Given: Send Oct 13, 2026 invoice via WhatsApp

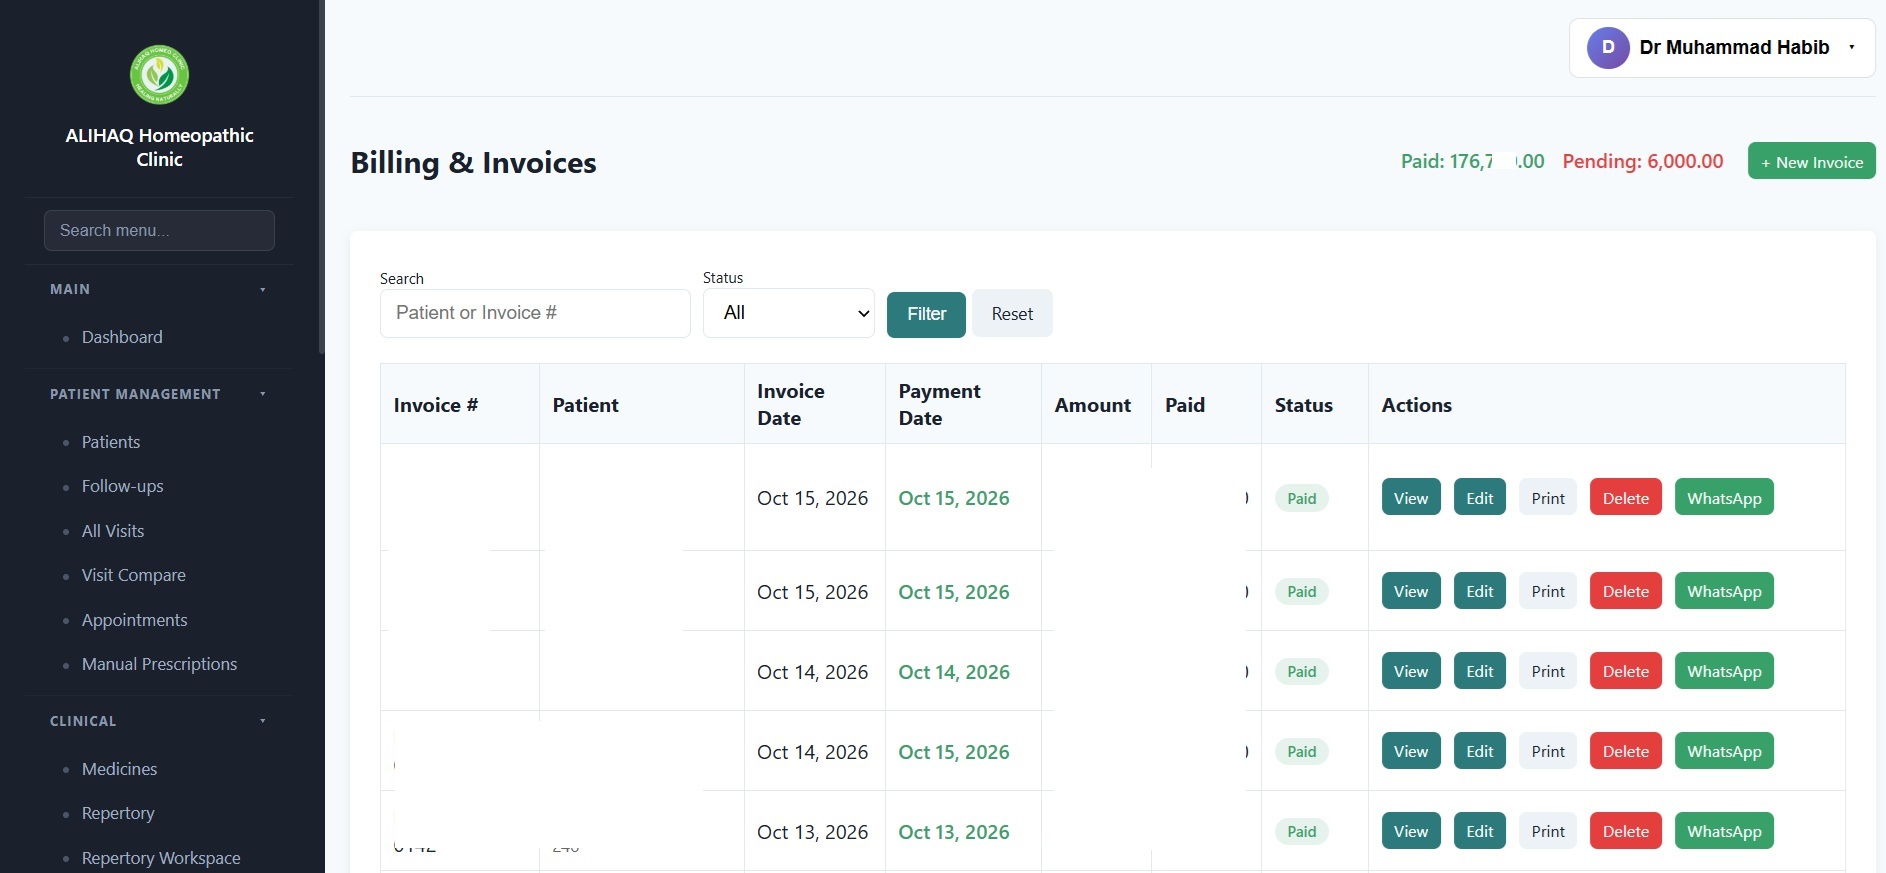Looking at the screenshot, I should (1724, 831).
